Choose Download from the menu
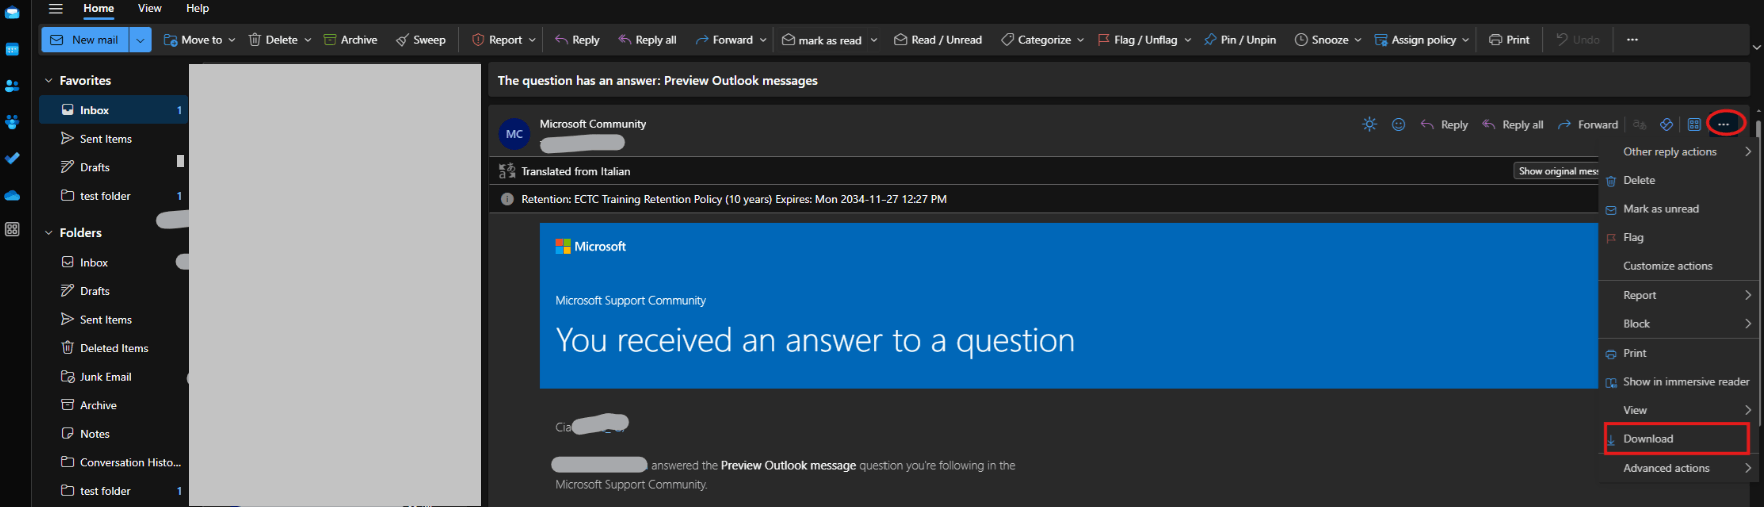 [1677, 439]
